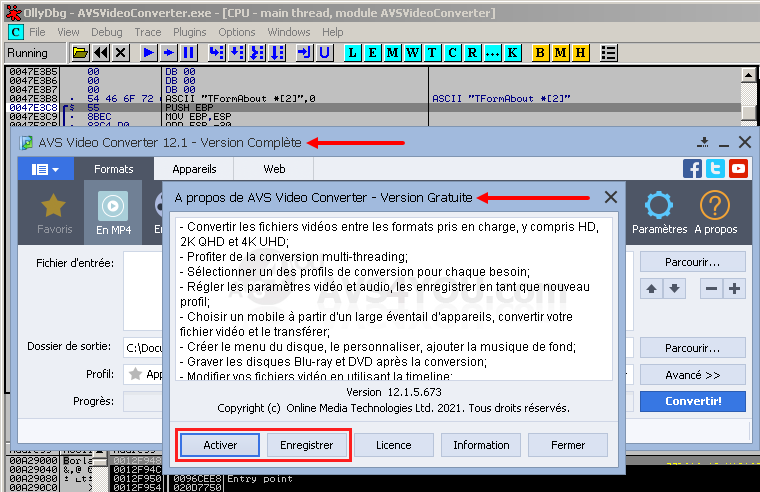
Task: Open AVS Facebook page icon
Action: pyautogui.click(x=692, y=169)
